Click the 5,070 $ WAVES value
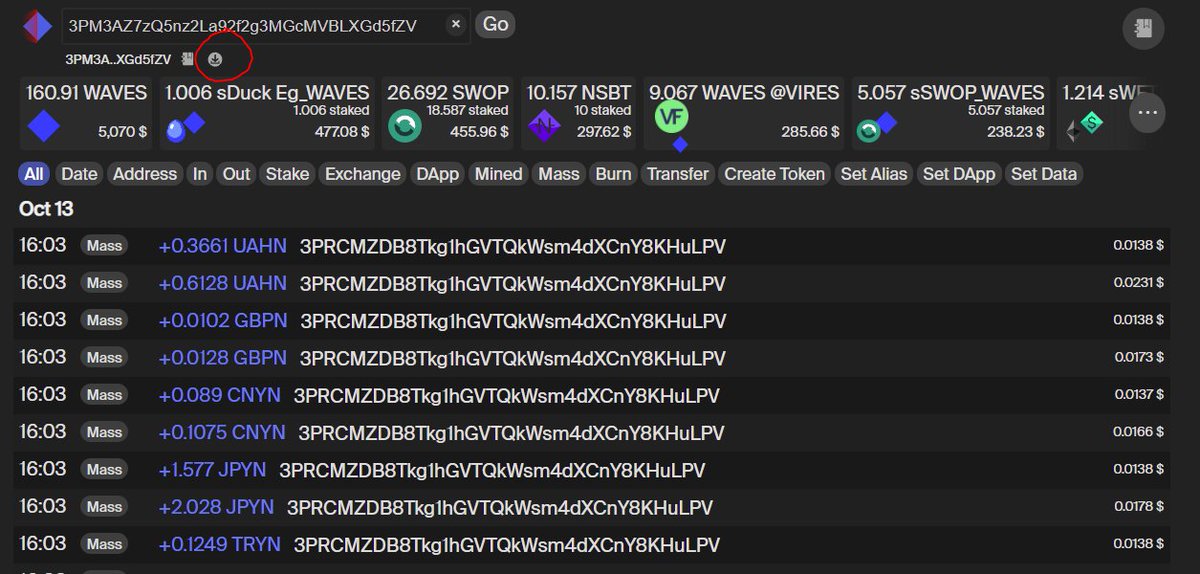The height and width of the screenshot is (574, 1200). pos(122,130)
